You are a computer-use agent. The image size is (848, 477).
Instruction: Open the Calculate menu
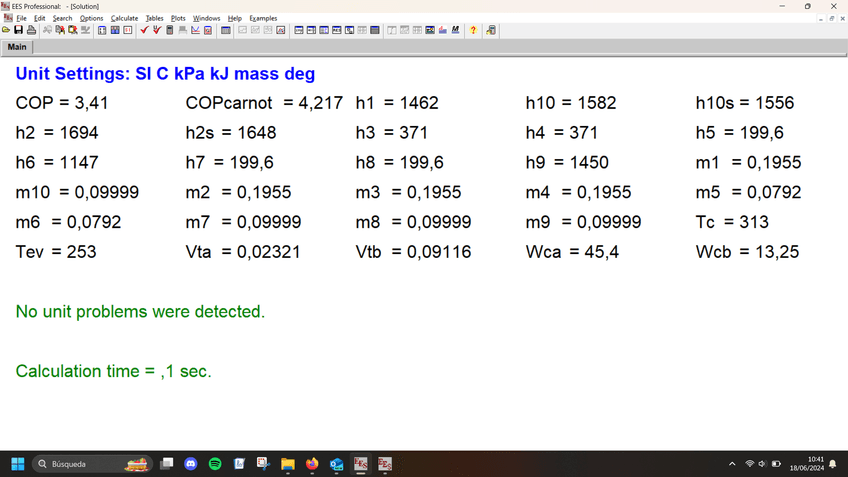(x=124, y=18)
